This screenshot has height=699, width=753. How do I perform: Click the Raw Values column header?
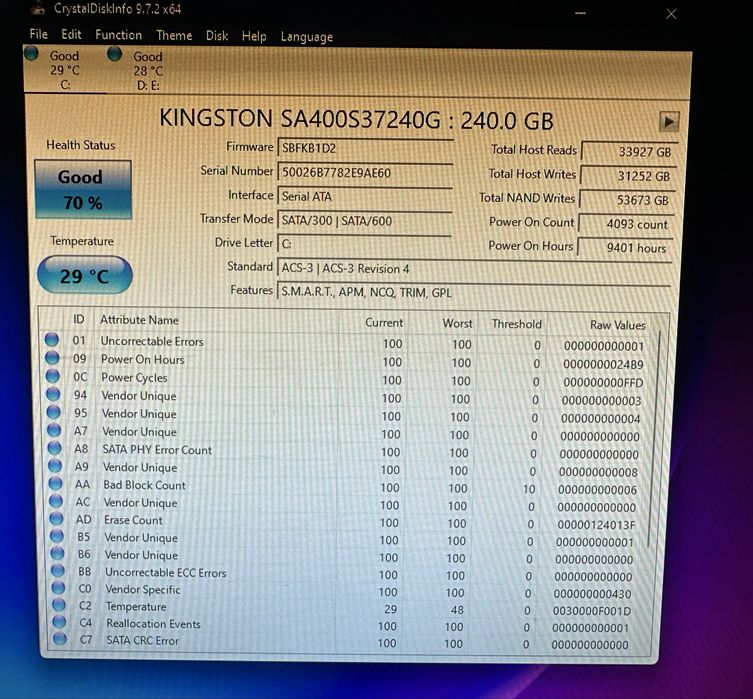point(618,325)
